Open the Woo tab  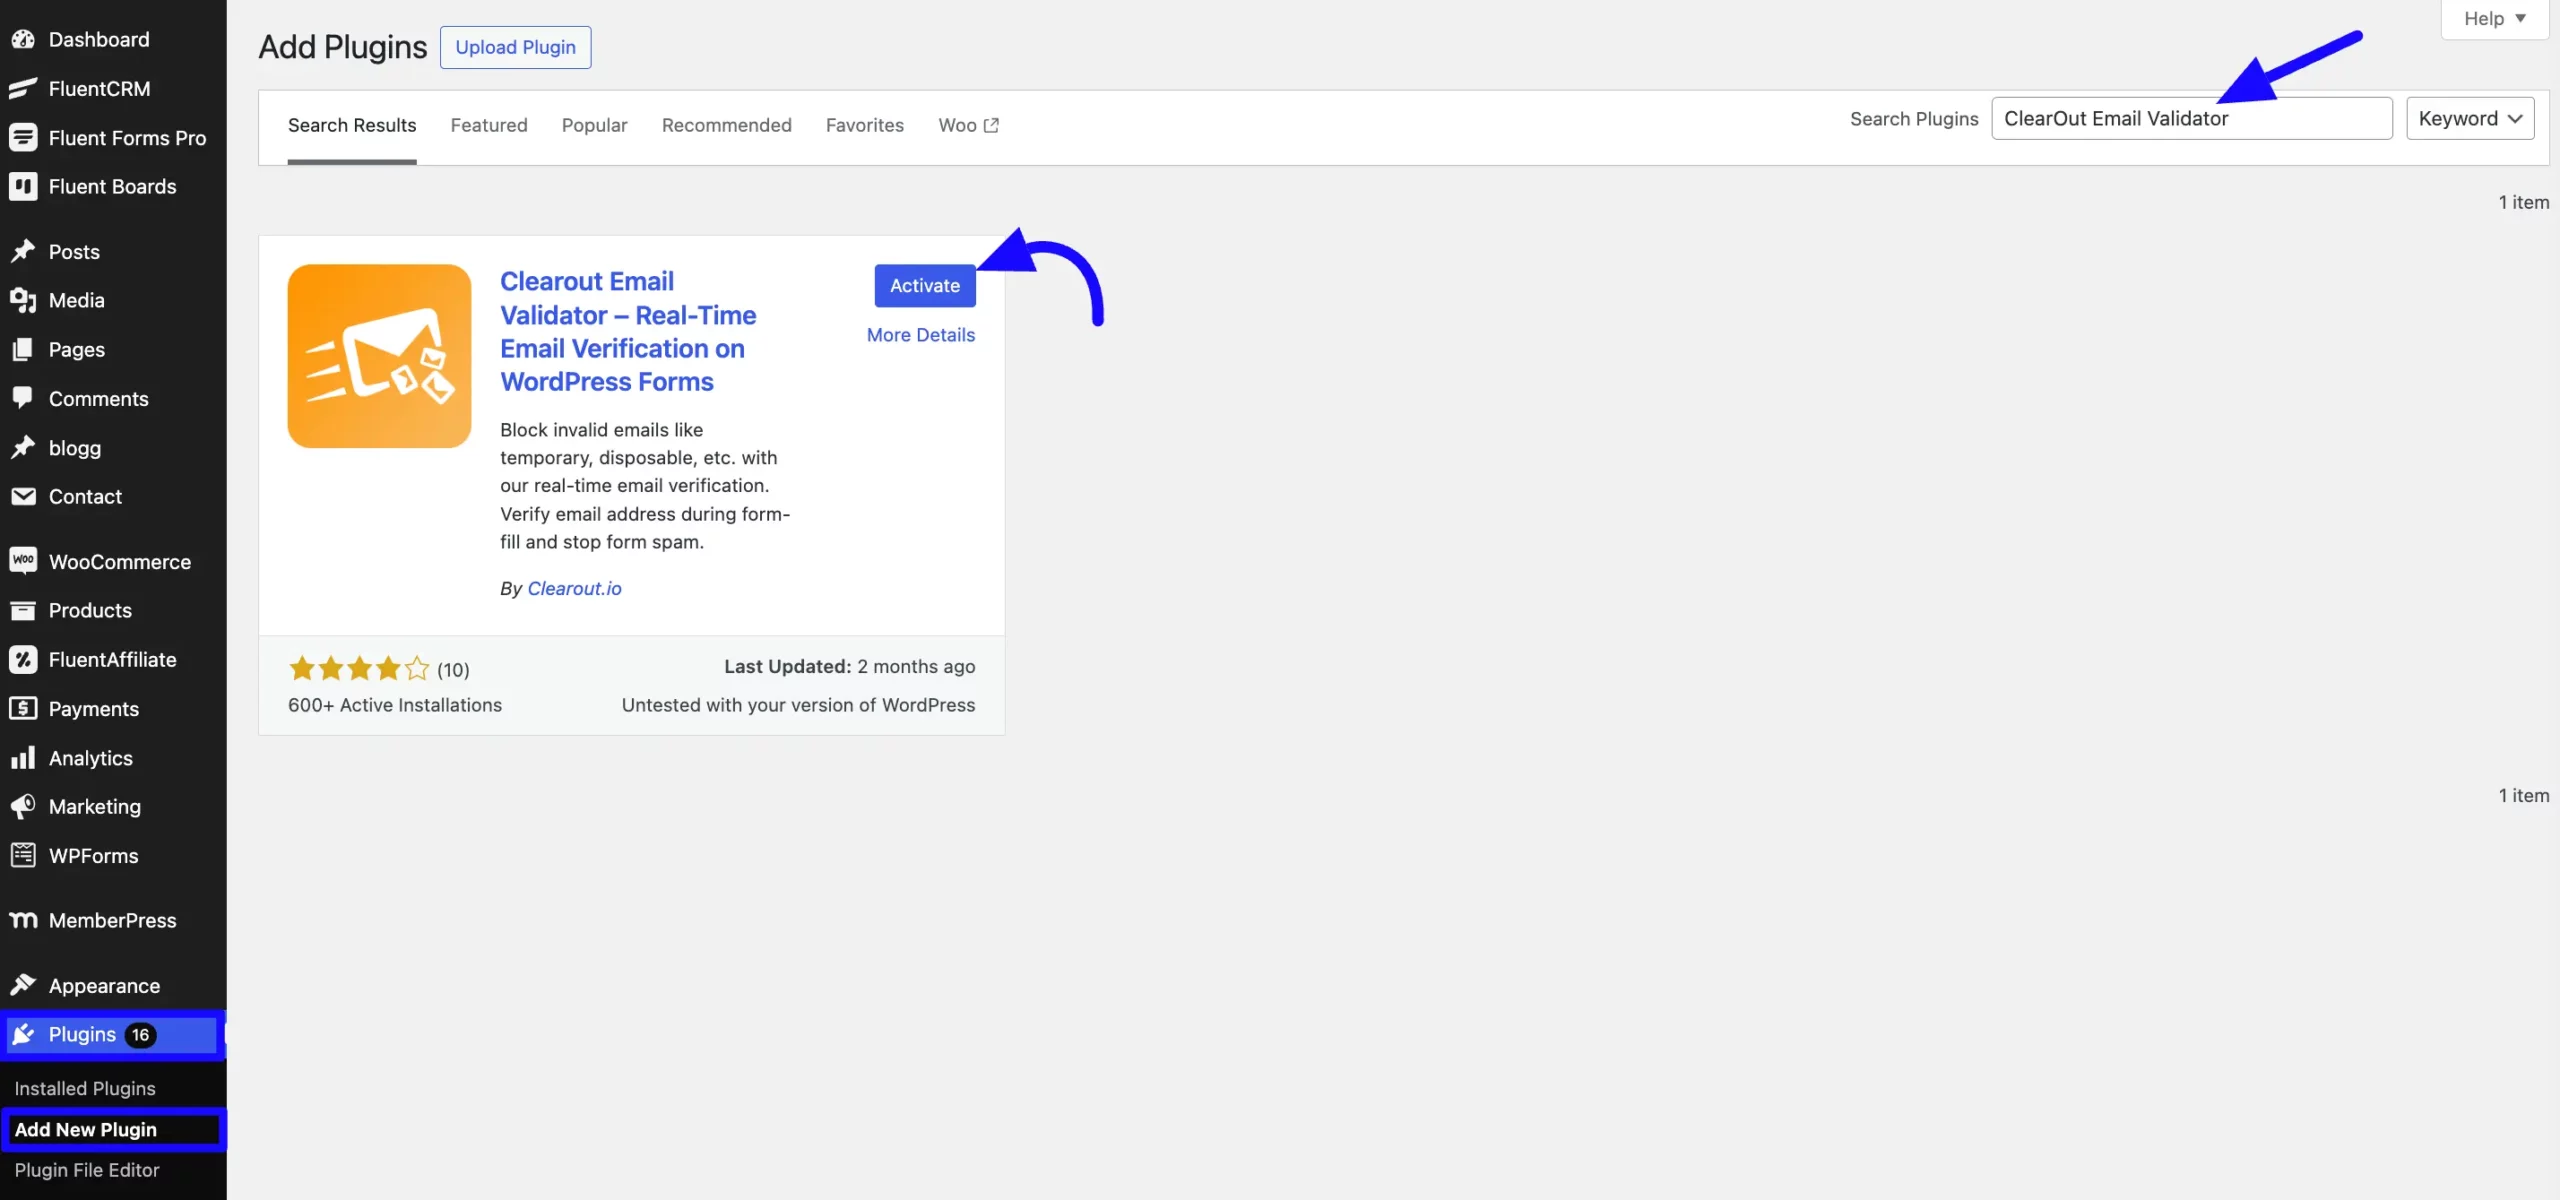pos(968,126)
